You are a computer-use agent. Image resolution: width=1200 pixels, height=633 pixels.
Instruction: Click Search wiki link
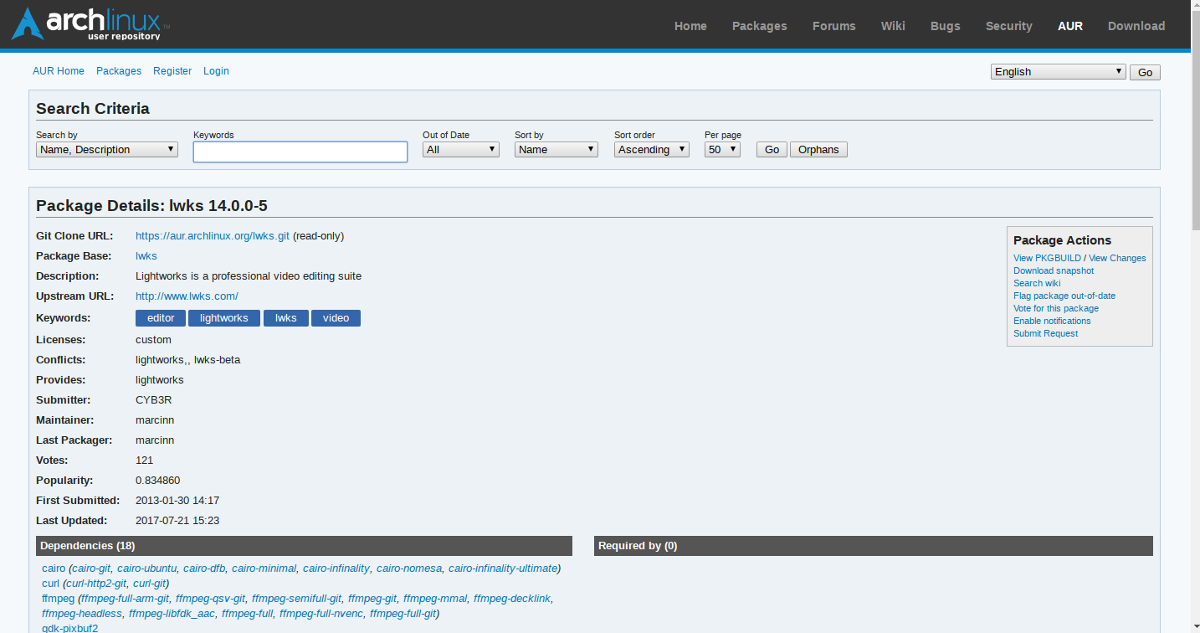click(1037, 283)
